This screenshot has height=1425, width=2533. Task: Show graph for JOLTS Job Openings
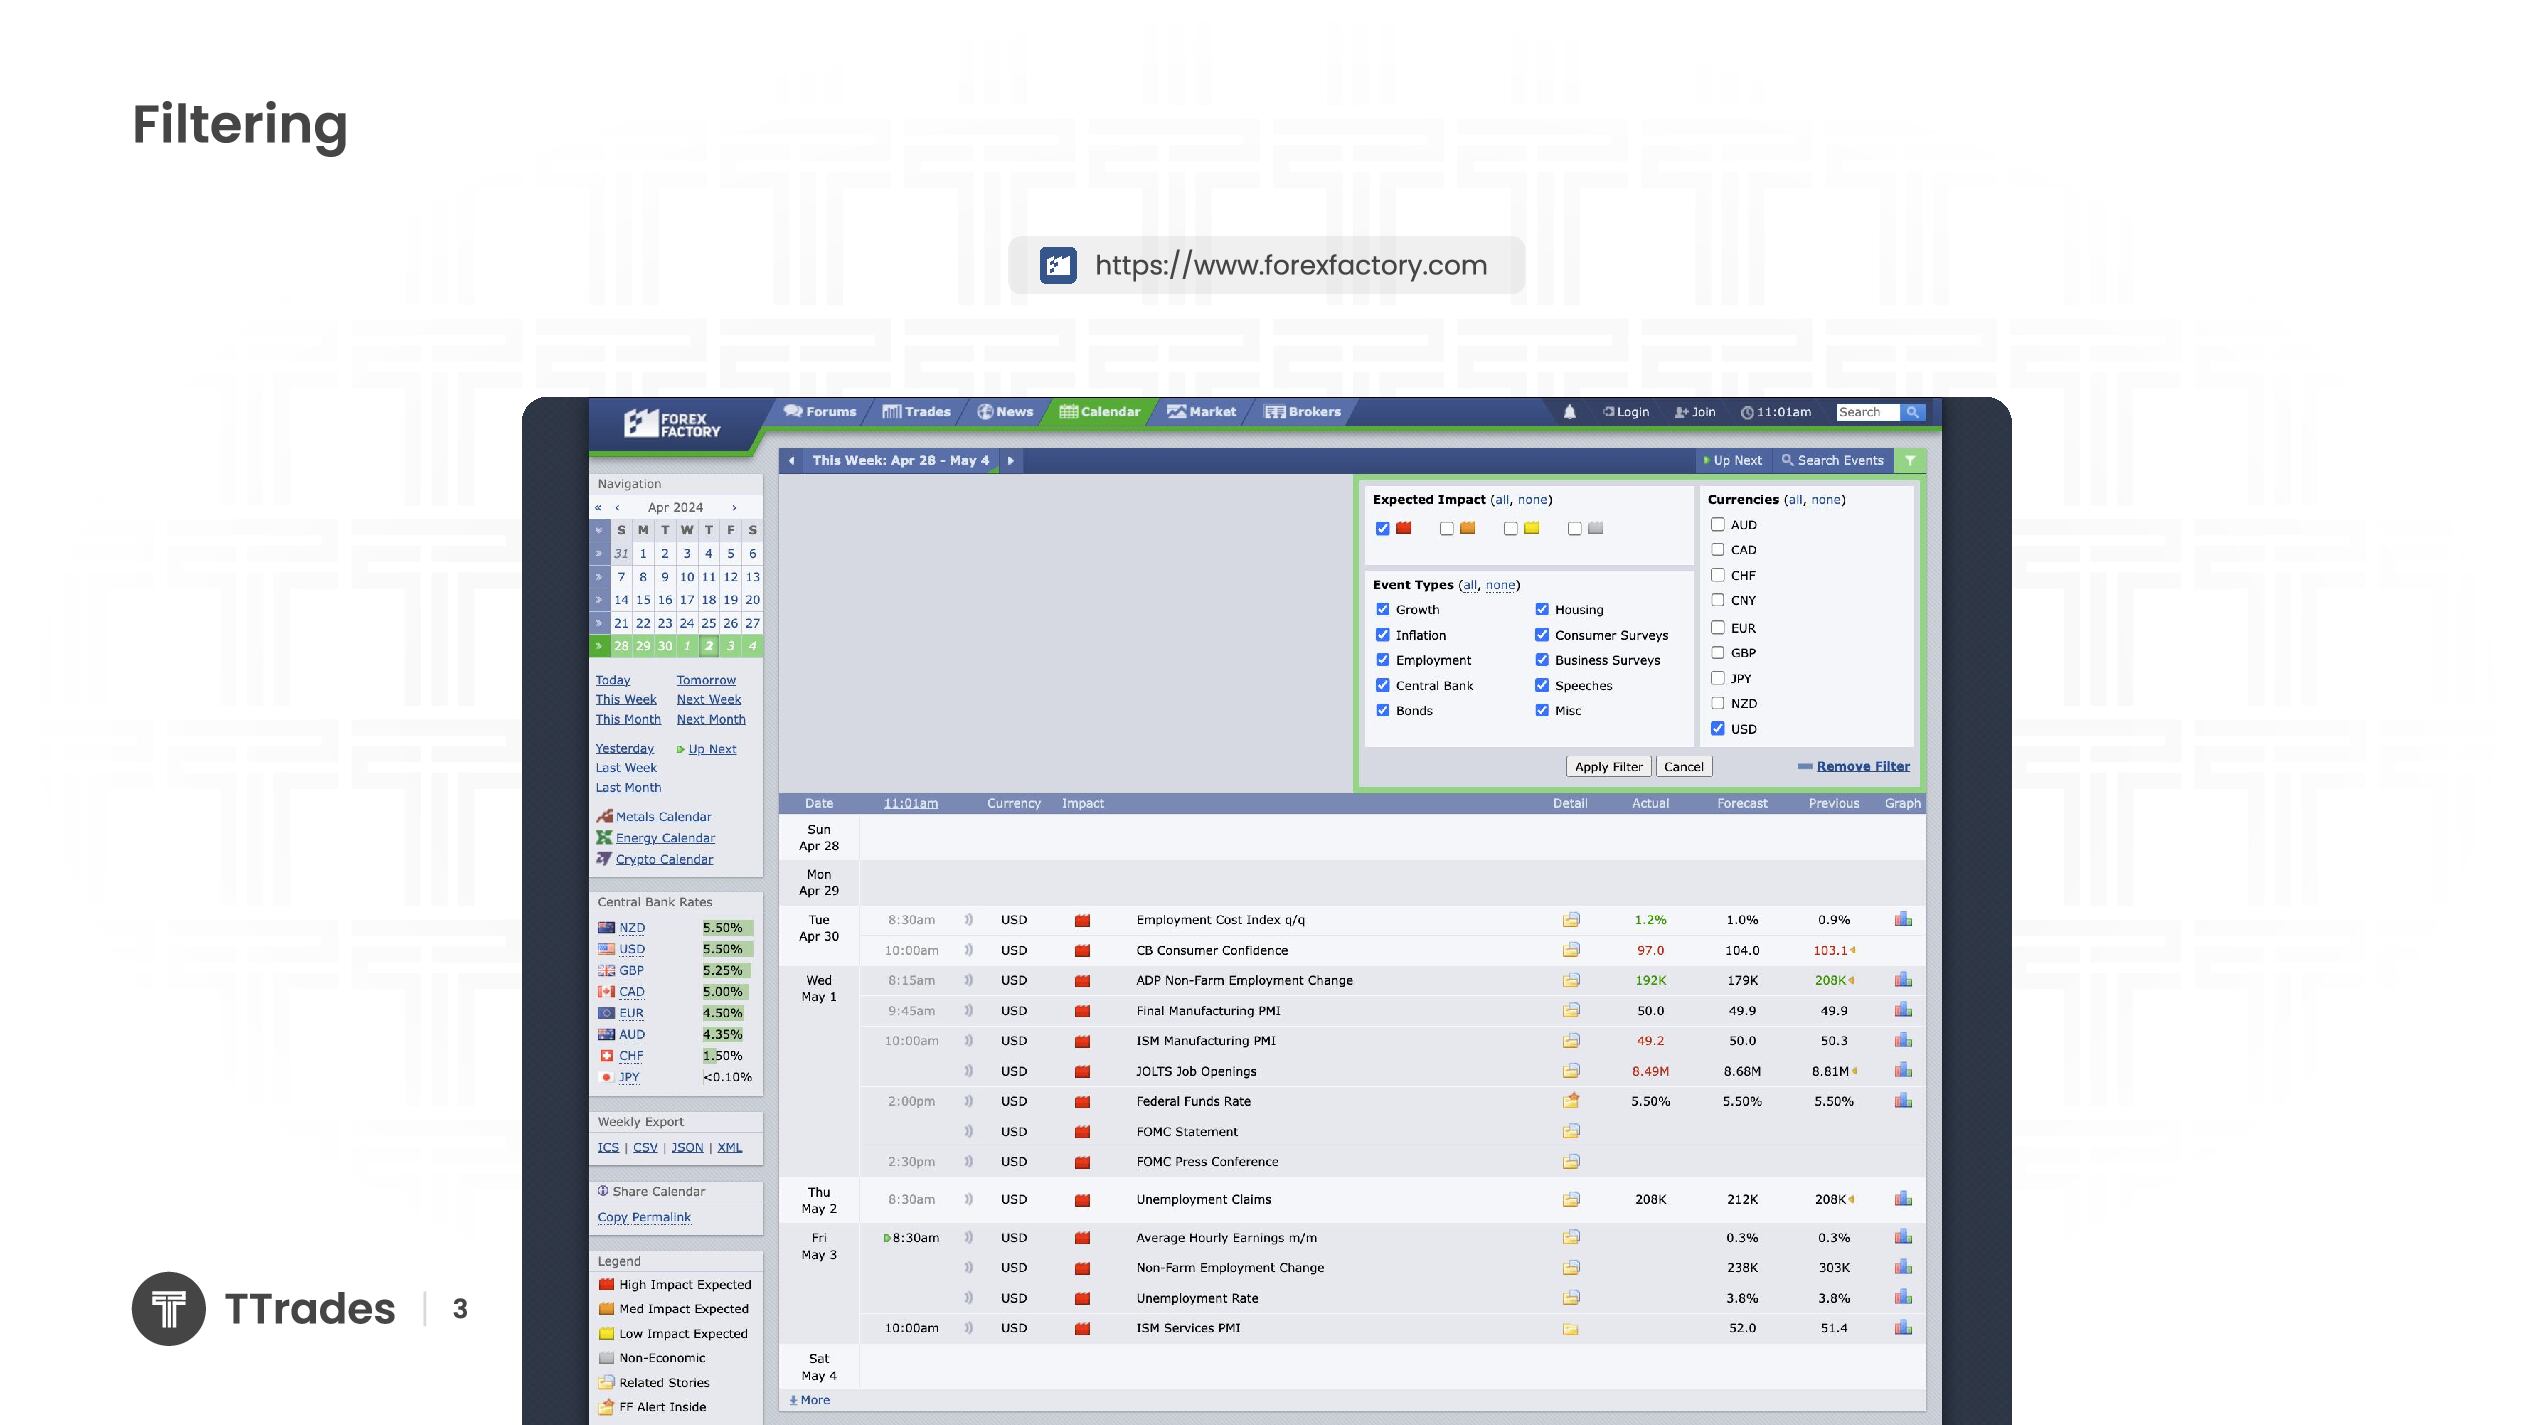[1903, 1070]
